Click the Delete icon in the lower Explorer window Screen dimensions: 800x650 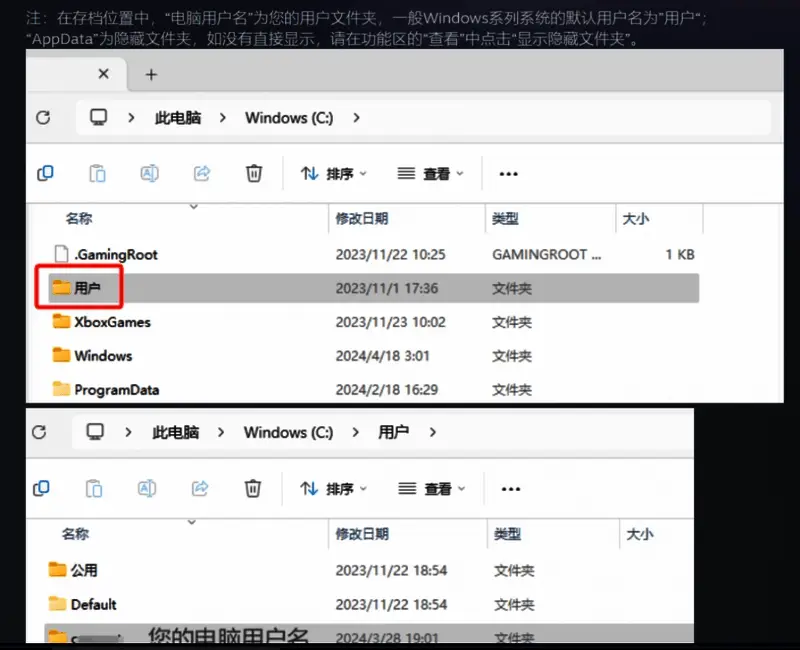pos(252,488)
